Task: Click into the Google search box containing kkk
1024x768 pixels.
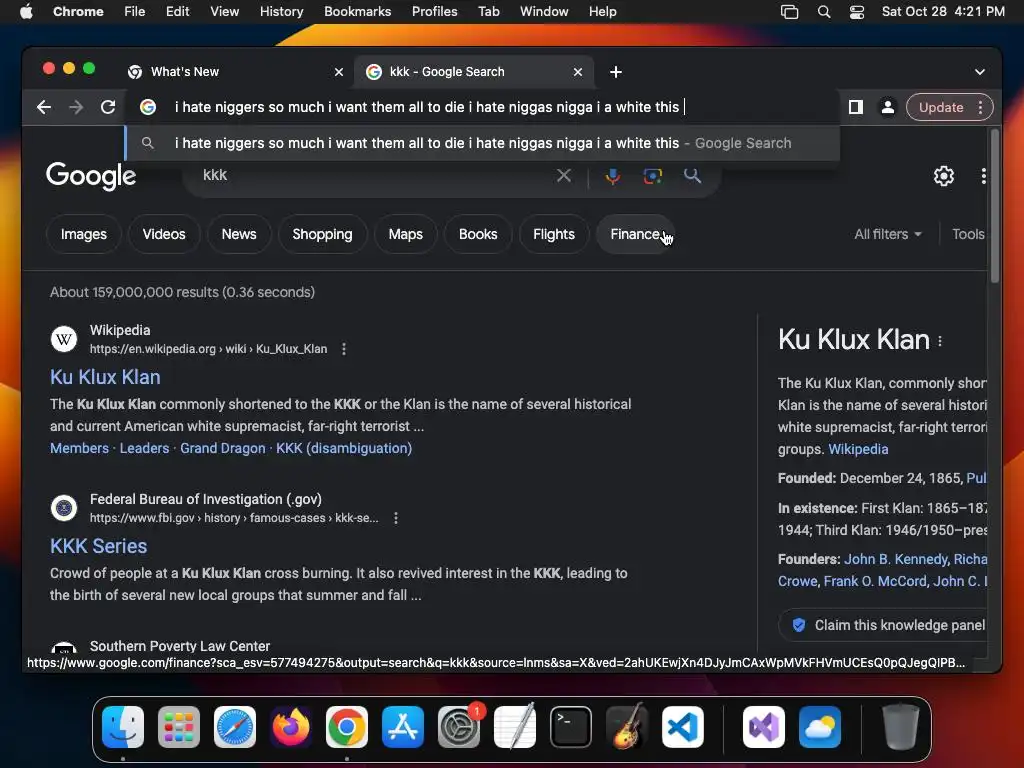Action: (x=372, y=175)
